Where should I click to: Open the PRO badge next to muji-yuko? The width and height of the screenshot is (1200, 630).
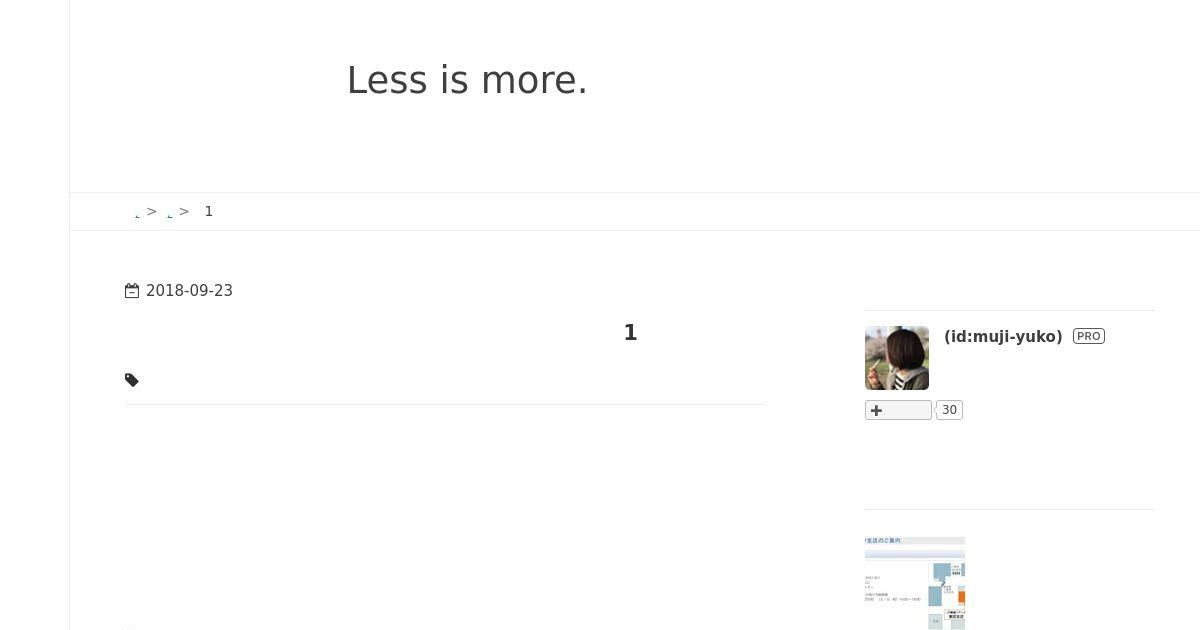pos(1089,336)
